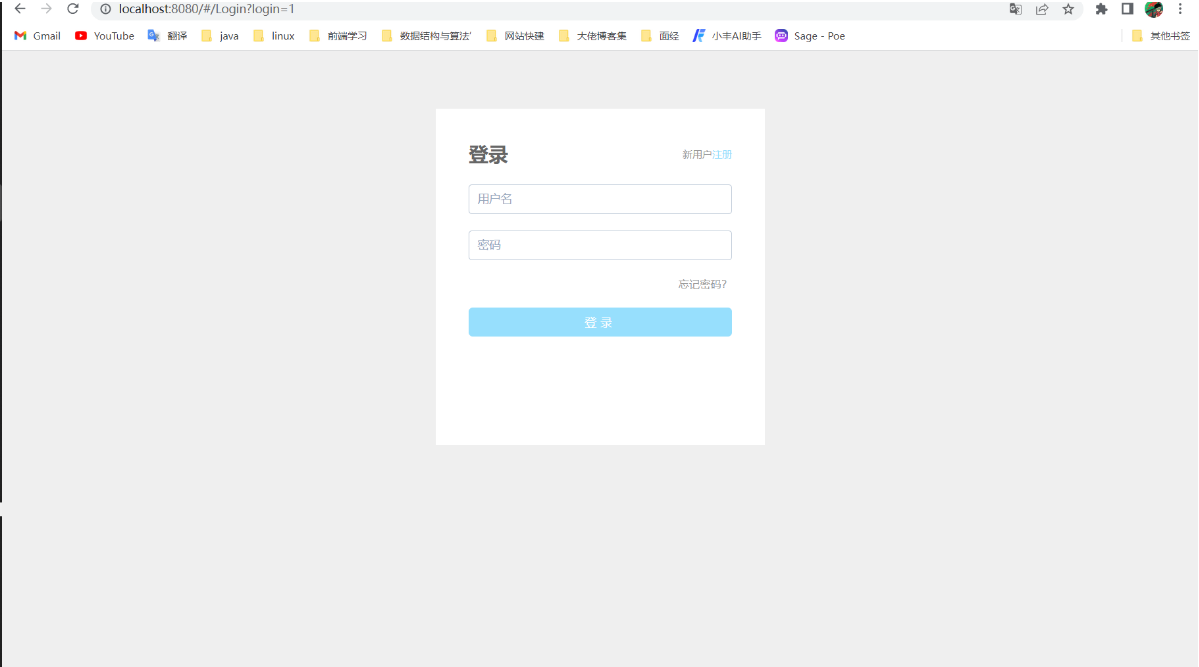This screenshot has width=1199, height=667.
Task: Click the share this page icon
Action: (x=1043, y=9)
